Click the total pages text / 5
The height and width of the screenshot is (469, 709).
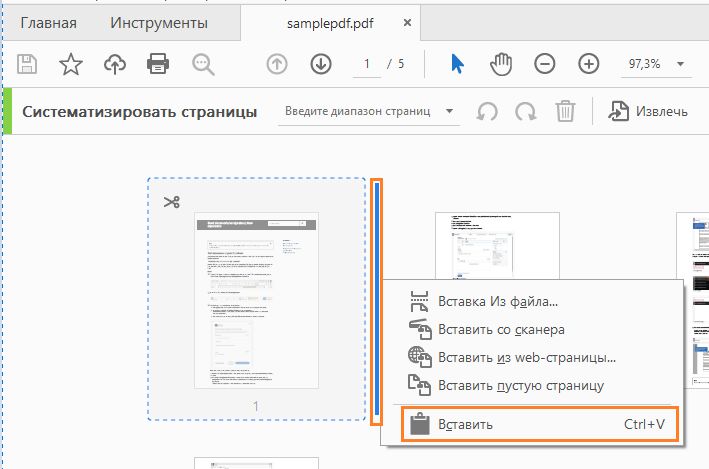pos(396,64)
